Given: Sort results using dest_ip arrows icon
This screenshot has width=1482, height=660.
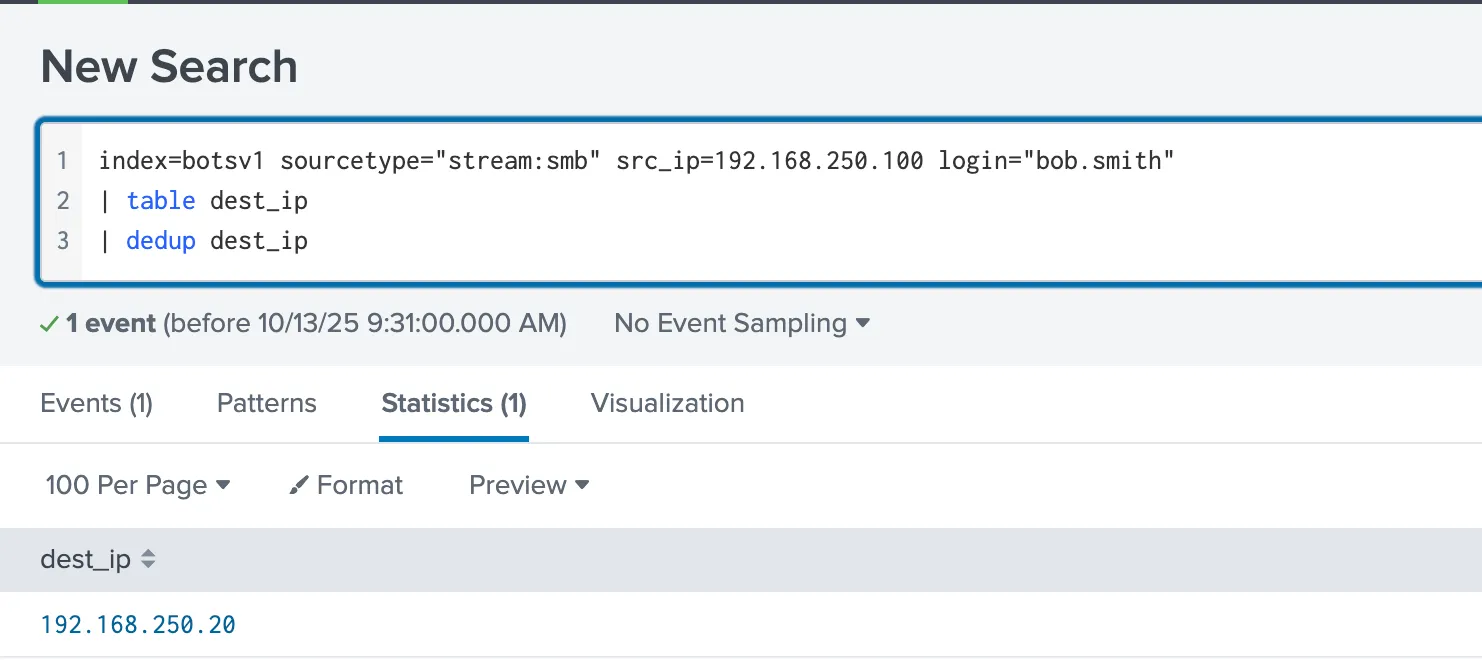Looking at the screenshot, I should click(x=148, y=560).
